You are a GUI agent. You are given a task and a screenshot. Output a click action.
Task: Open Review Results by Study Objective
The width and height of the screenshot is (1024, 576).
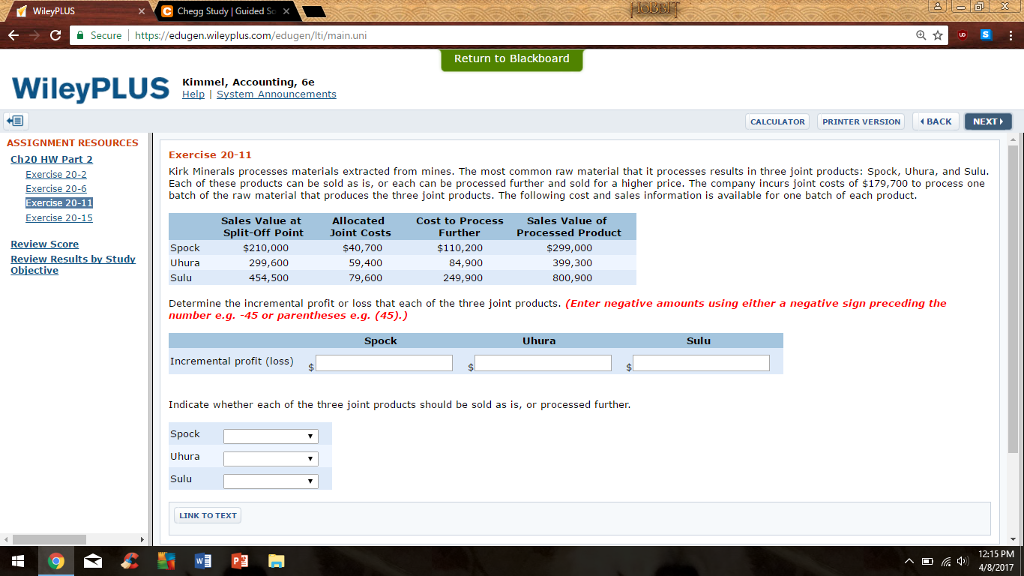[x=73, y=264]
